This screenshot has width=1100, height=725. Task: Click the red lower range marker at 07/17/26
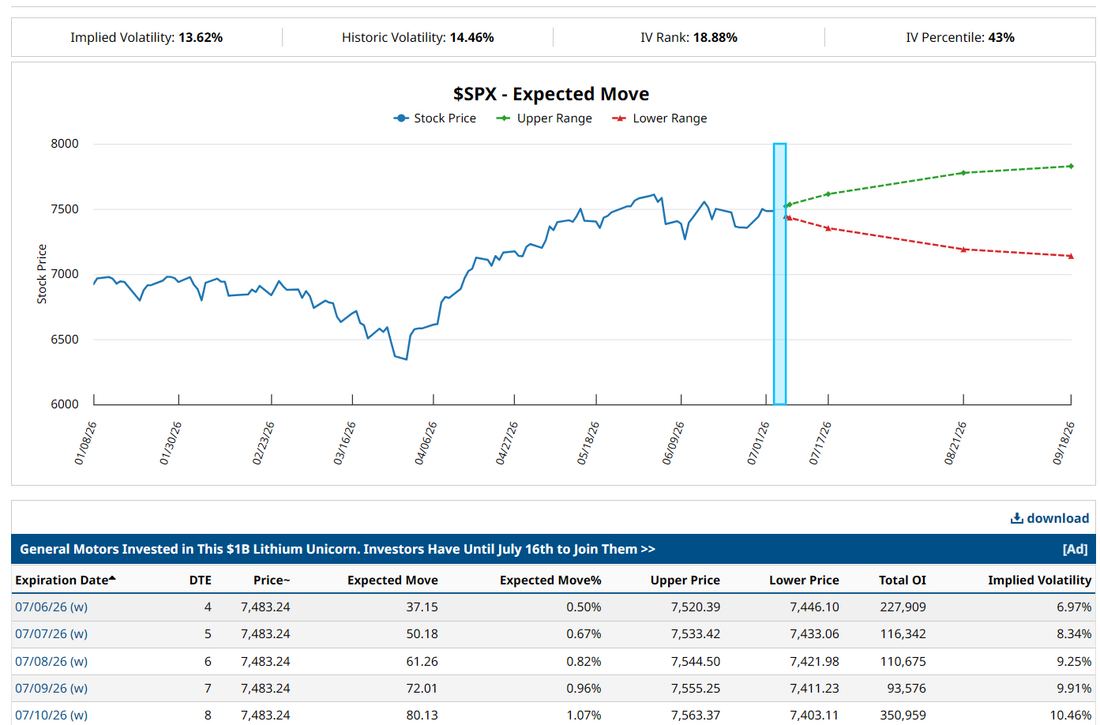click(829, 228)
